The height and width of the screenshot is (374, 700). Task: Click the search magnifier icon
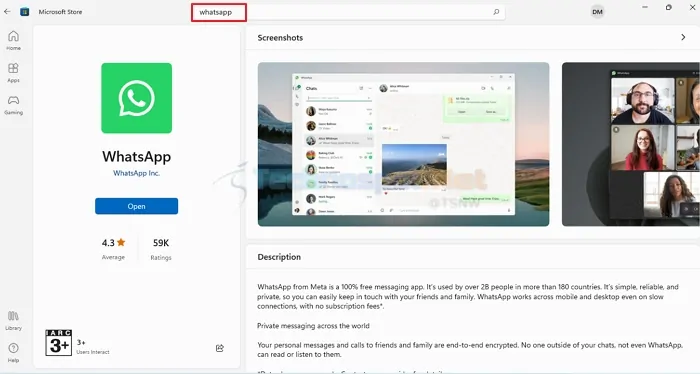click(x=496, y=12)
